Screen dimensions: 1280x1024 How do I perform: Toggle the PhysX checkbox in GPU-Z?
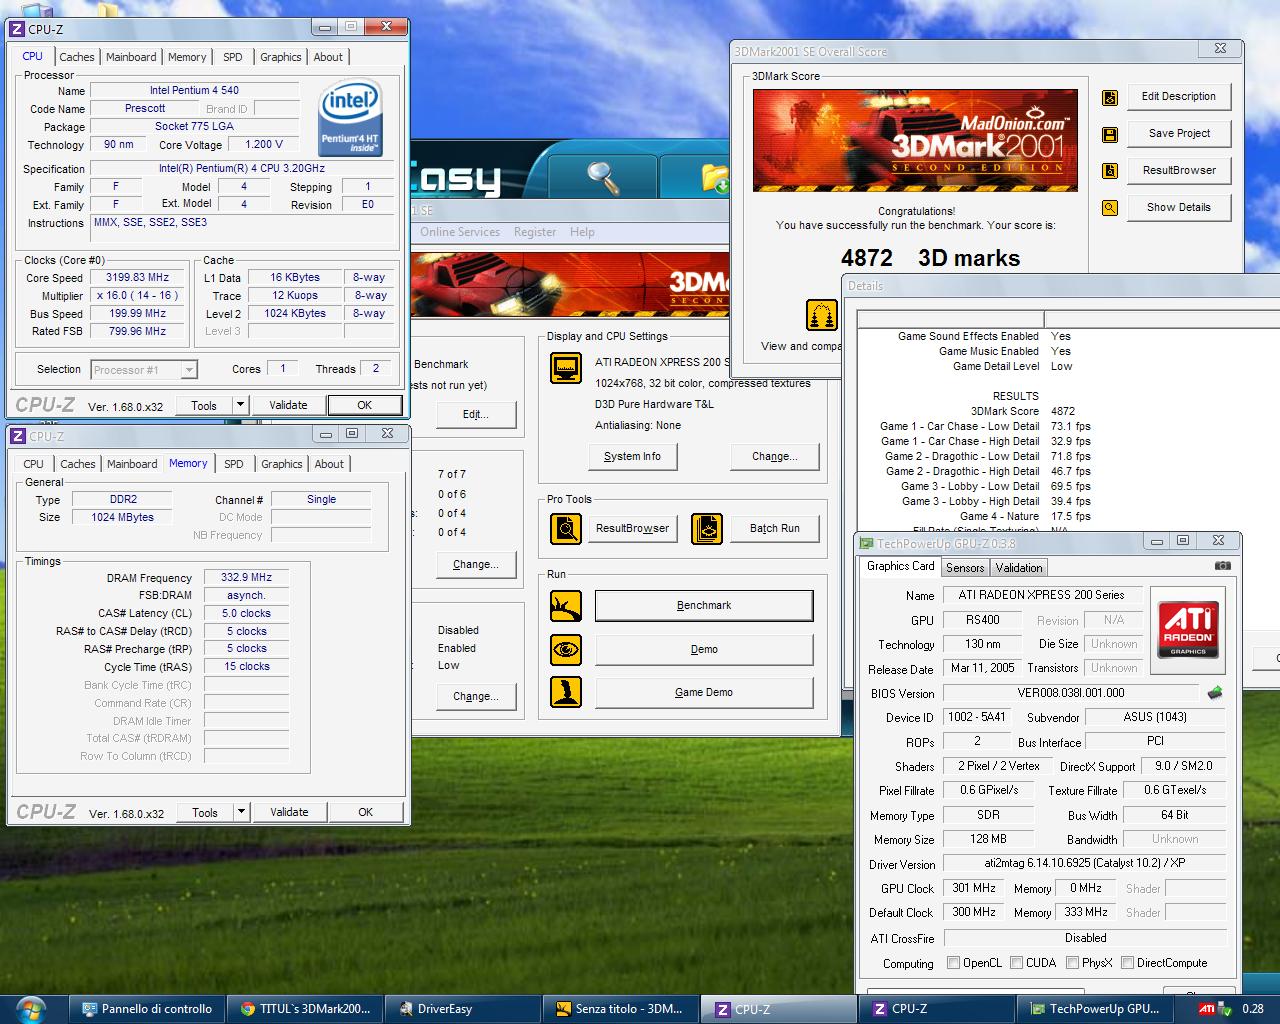click(1072, 963)
